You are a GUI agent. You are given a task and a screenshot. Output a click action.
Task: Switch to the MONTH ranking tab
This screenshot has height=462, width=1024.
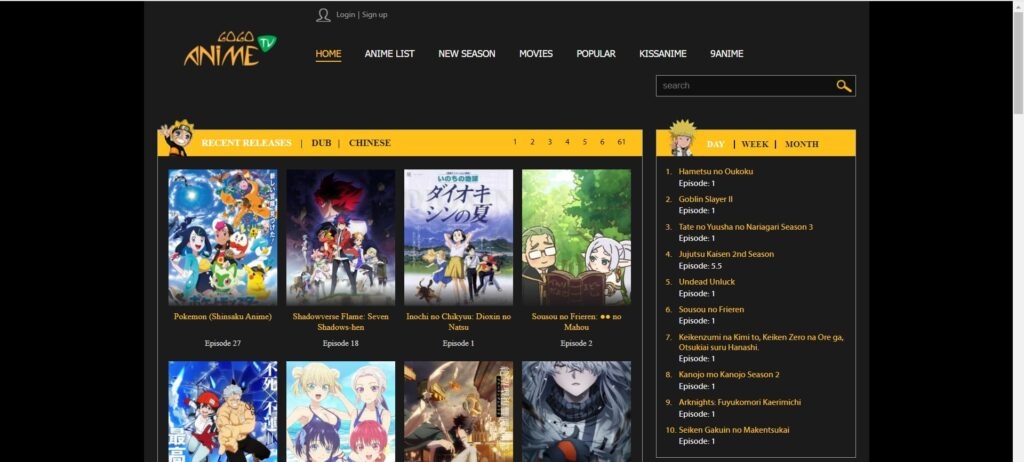click(801, 144)
